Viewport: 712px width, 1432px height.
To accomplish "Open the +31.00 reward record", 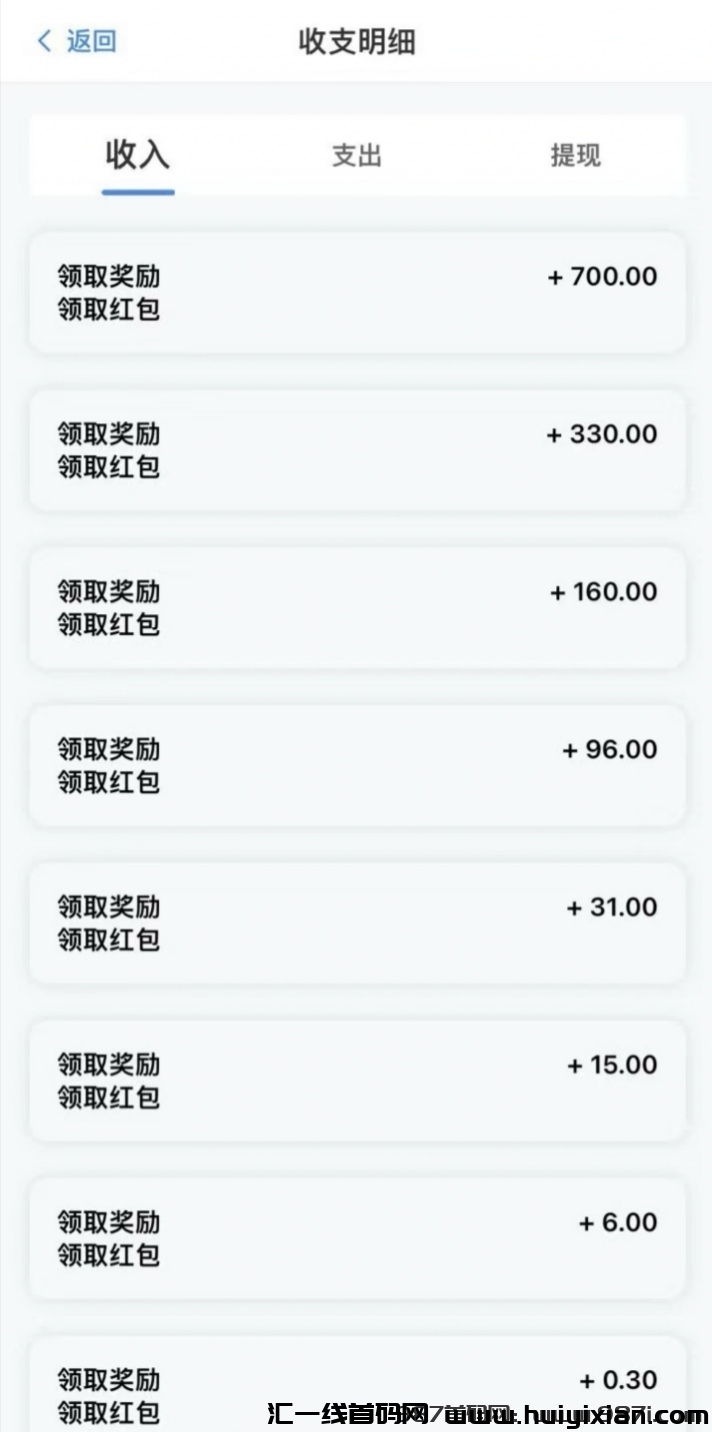I will [x=357, y=923].
